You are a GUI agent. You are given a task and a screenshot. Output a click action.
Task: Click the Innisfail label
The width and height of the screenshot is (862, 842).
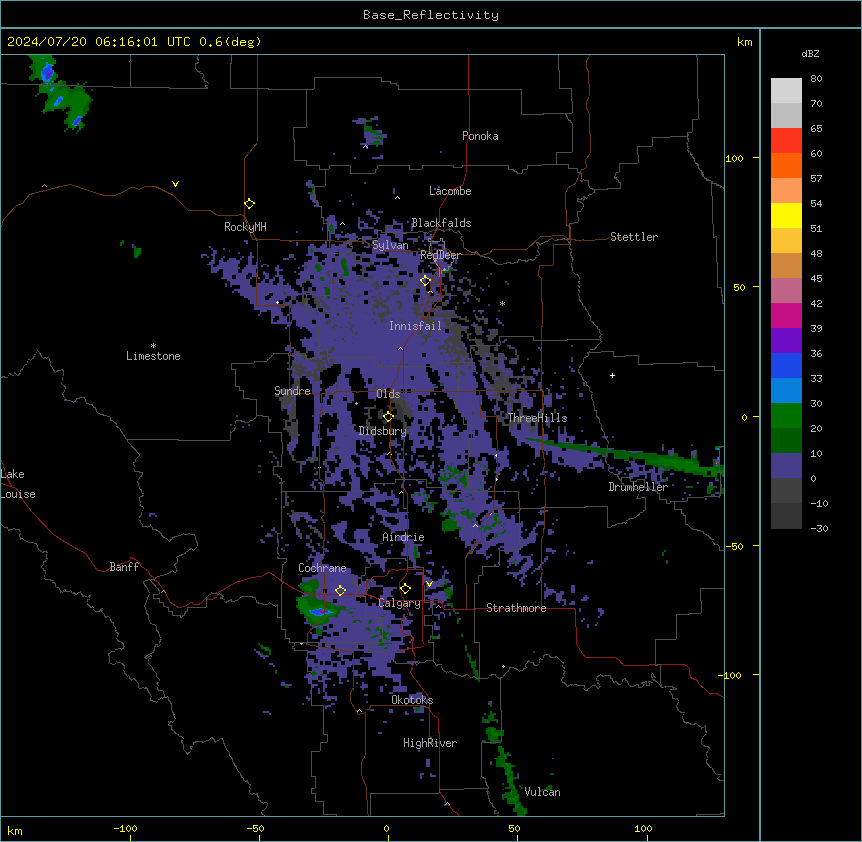[x=415, y=326]
